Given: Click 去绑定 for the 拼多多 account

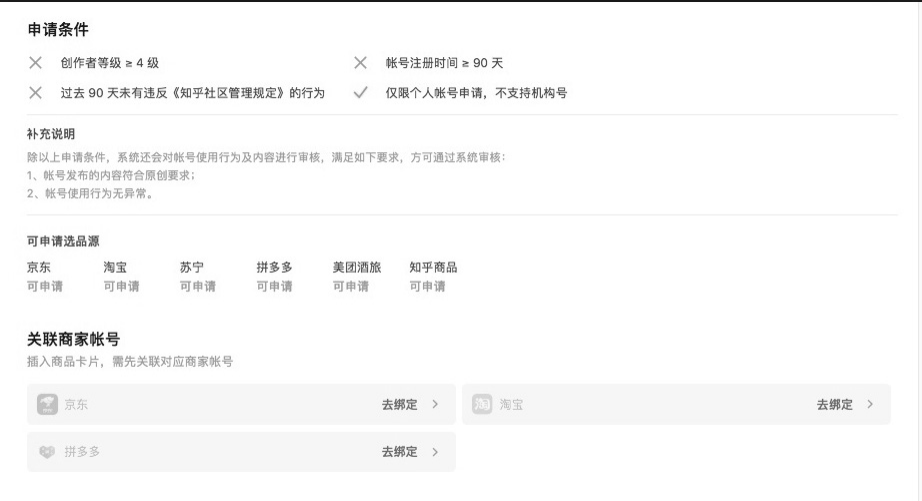Looking at the screenshot, I should (x=399, y=452).
